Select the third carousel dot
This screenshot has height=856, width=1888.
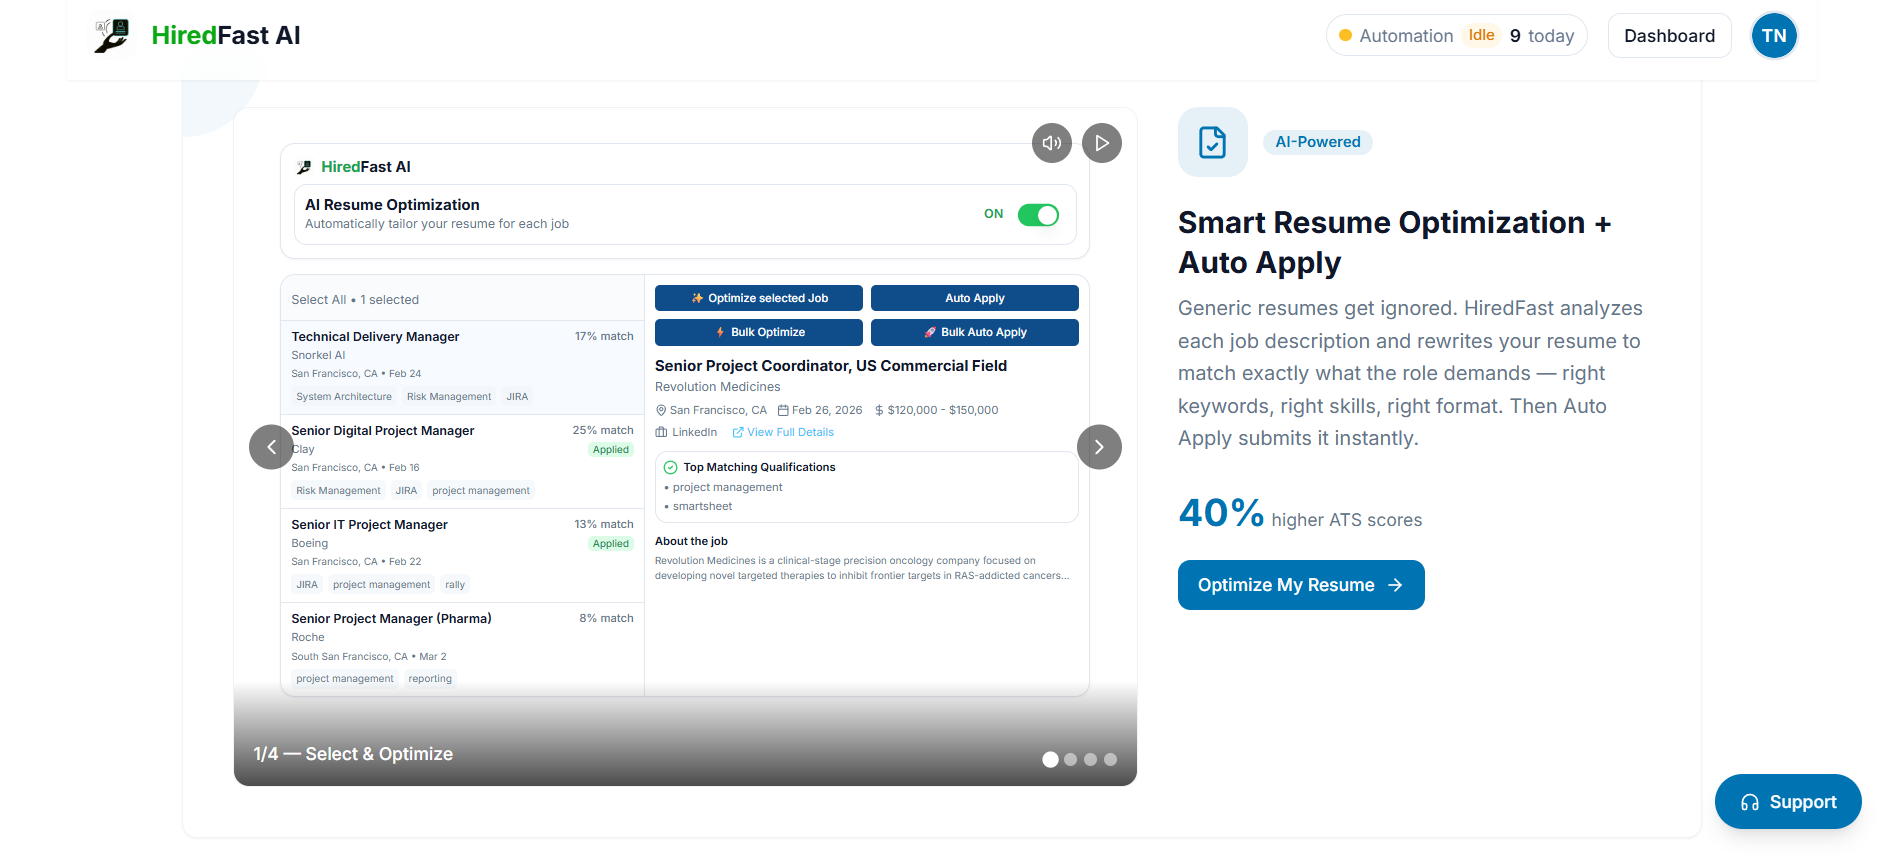click(x=1091, y=760)
